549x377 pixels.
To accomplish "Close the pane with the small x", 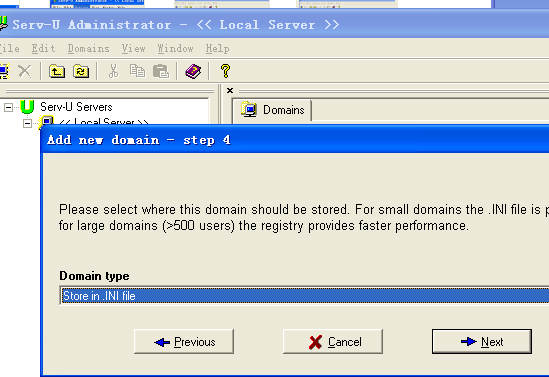I will [x=230, y=91].
